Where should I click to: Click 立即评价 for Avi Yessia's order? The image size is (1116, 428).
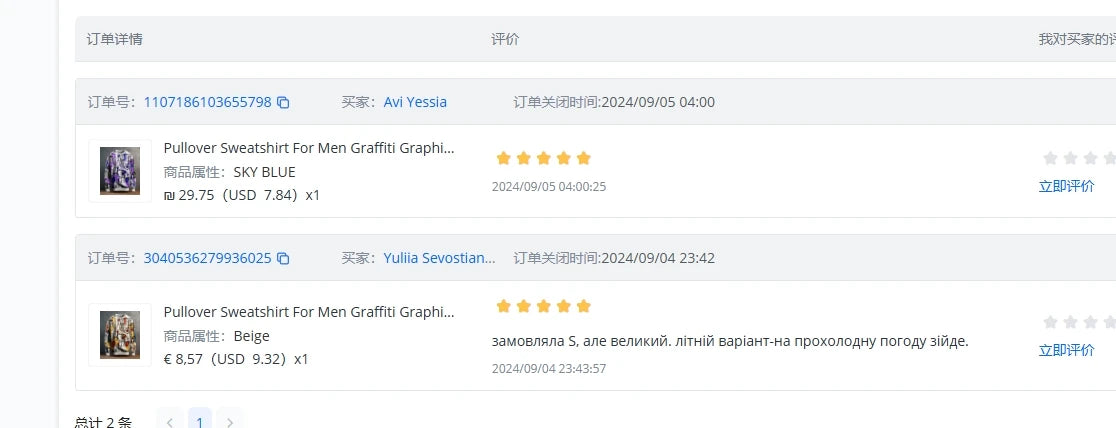pos(1066,186)
